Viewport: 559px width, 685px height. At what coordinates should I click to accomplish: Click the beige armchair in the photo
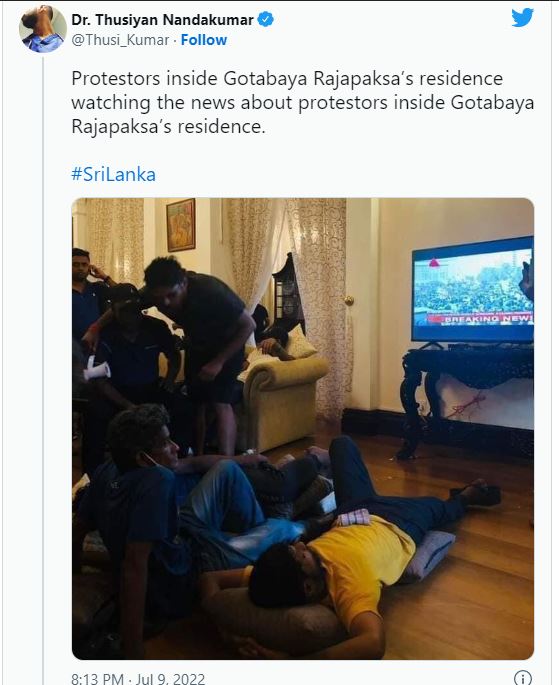284,395
